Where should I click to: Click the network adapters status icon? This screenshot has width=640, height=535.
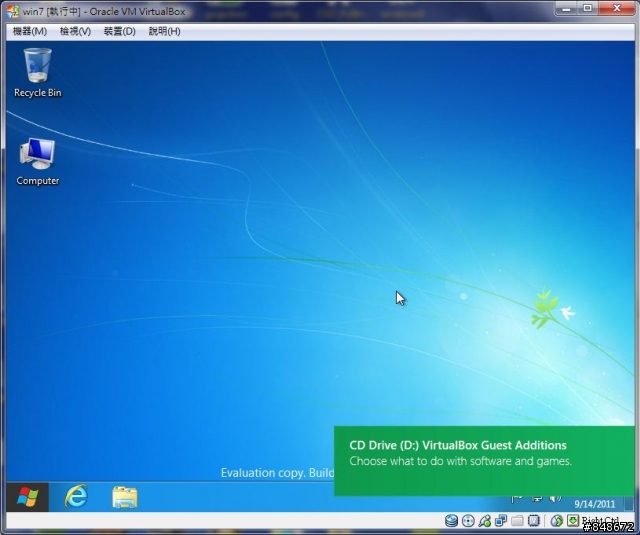coord(501,521)
